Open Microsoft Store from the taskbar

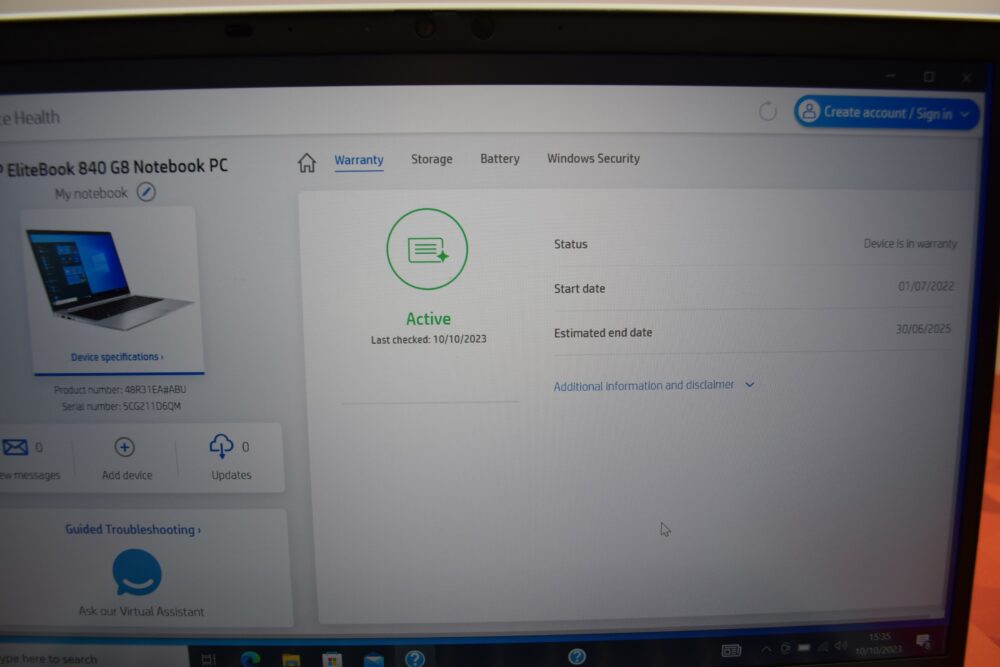click(x=332, y=659)
